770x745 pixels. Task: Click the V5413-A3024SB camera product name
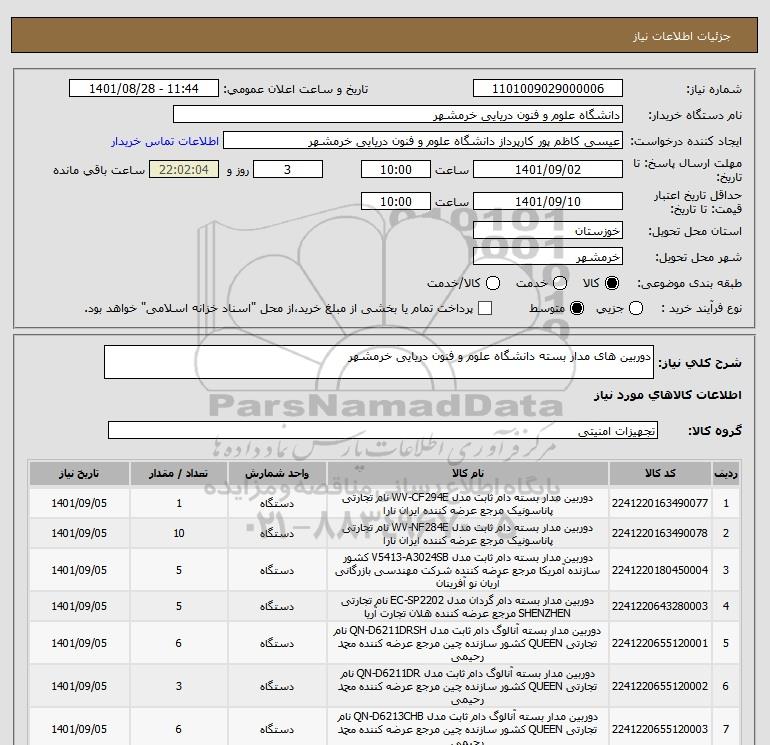[468, 570]
